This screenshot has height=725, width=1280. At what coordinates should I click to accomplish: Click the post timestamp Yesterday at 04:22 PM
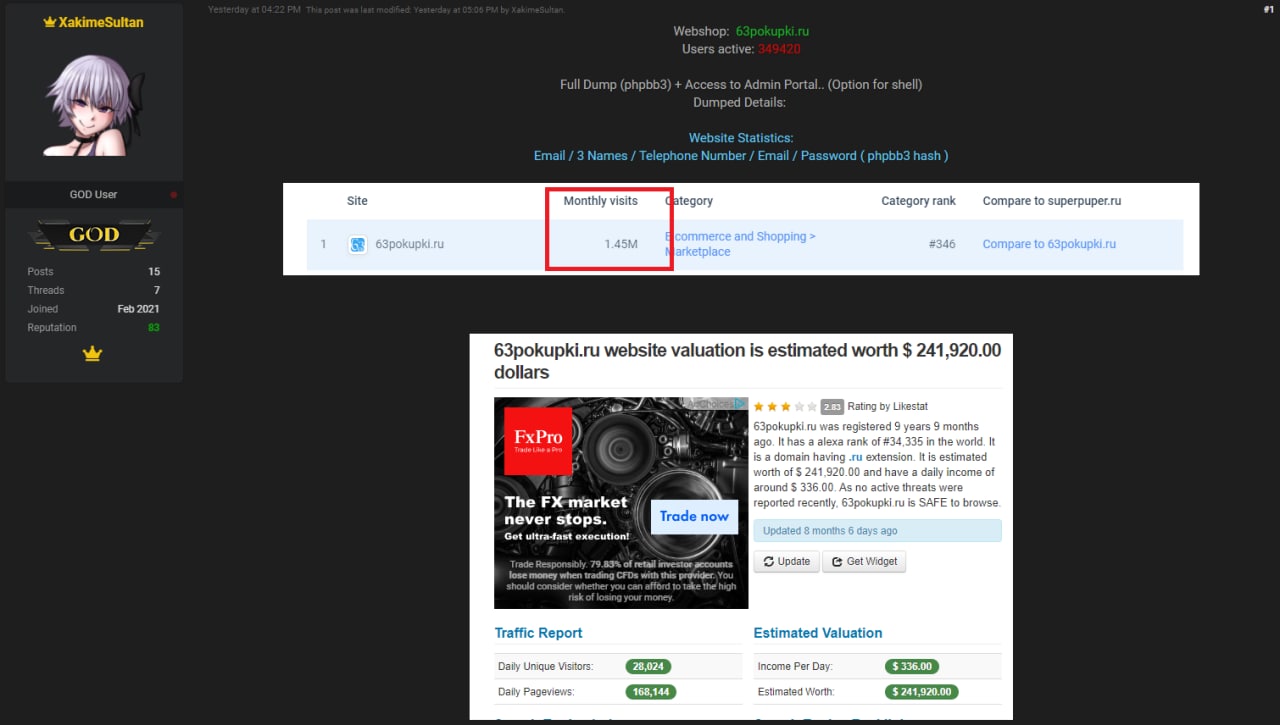pos(254,9)
